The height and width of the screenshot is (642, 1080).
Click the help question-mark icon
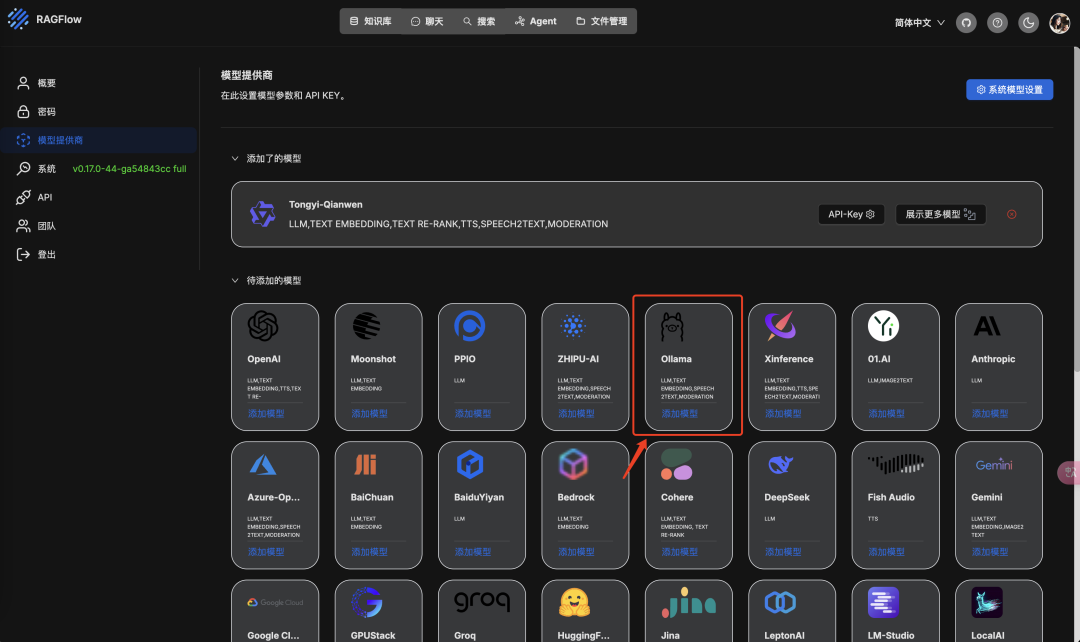tap(997, 23)
